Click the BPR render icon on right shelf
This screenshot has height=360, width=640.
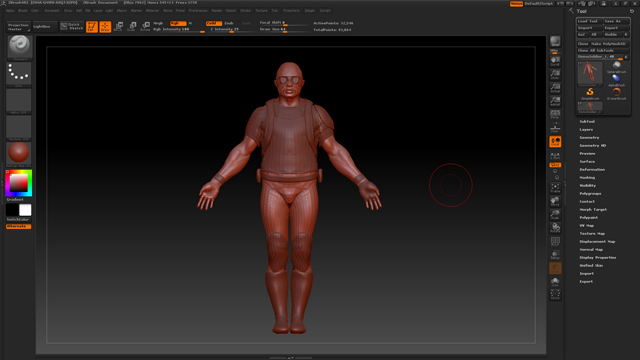[x=555, y=43]
